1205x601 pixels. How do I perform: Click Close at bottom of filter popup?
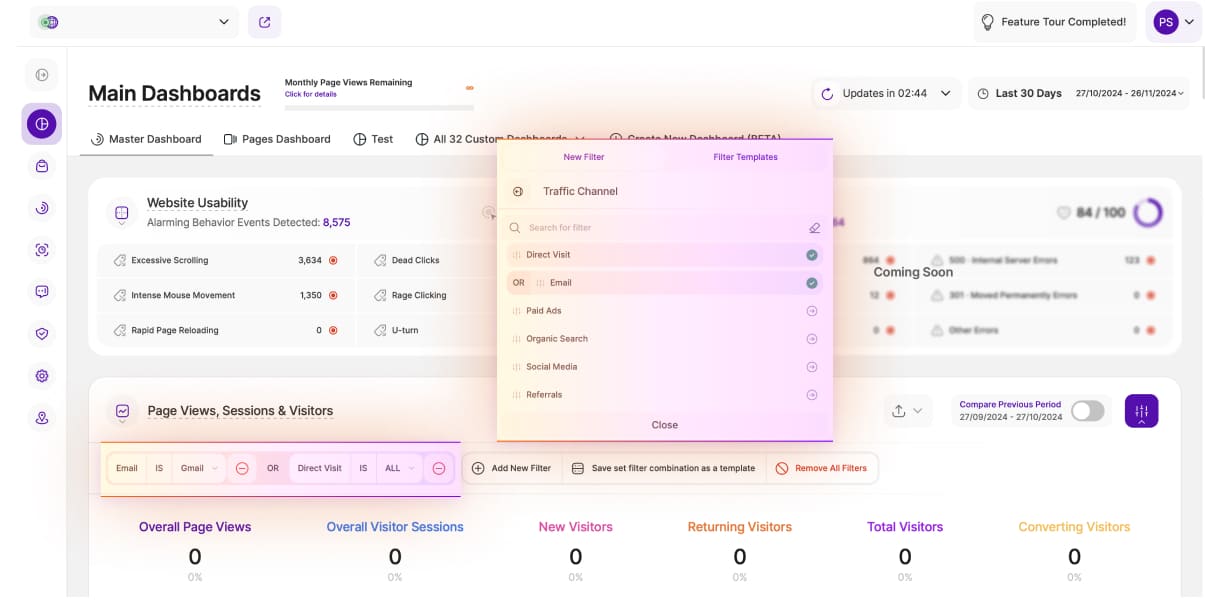[x=664, y=425]
